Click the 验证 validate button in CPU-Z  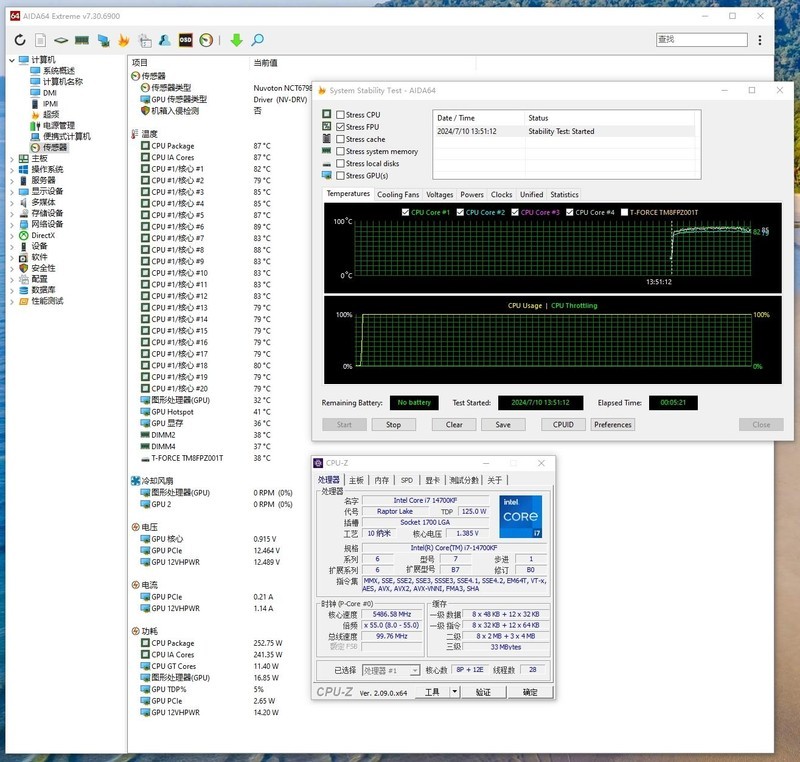click(x=482, y=692)
